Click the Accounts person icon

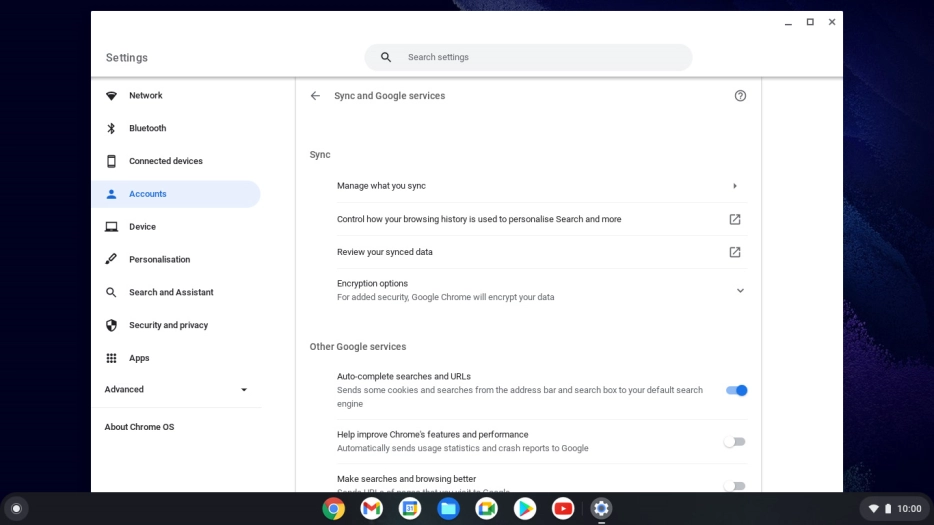(111, 194)
